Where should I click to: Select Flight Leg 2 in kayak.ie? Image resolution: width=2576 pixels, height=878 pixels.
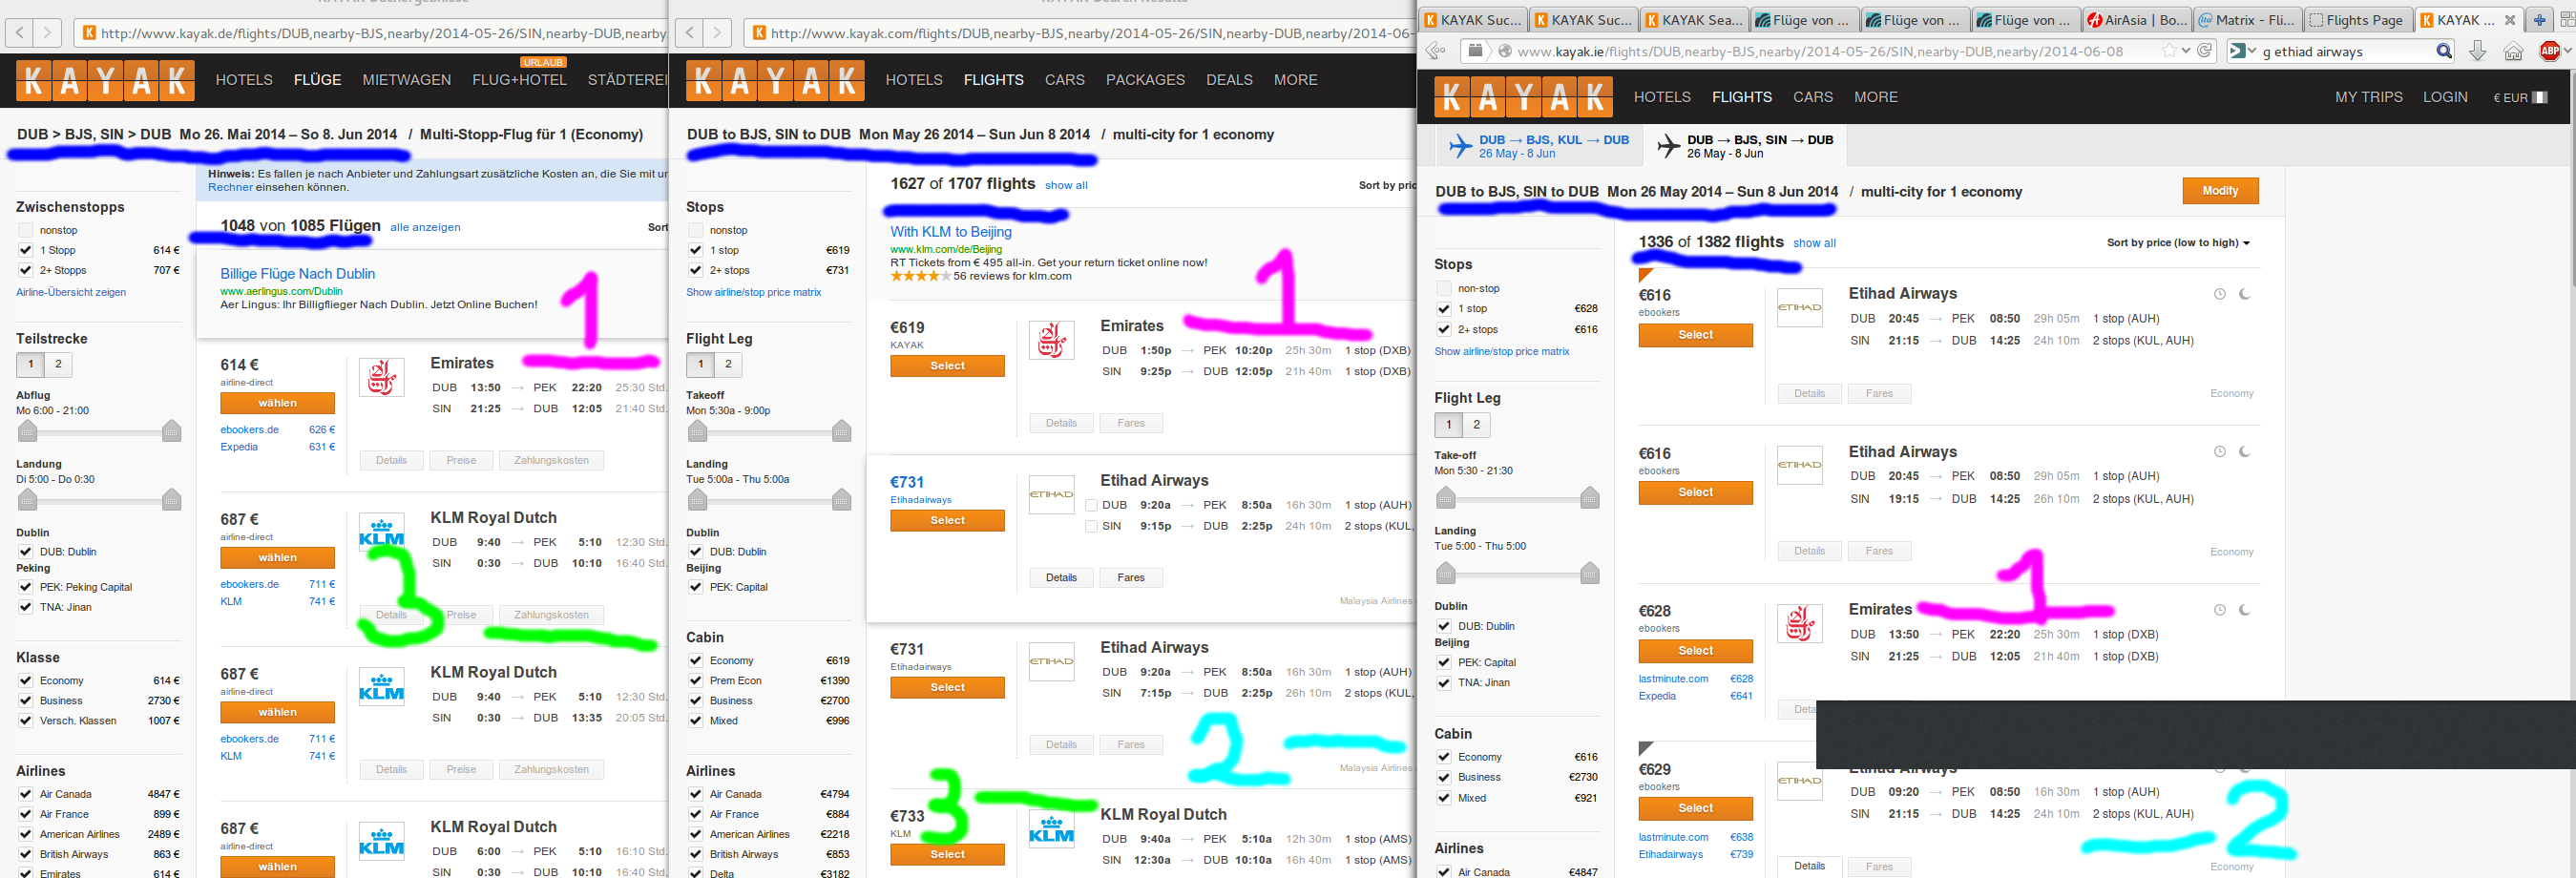(x=1476, y=425)
